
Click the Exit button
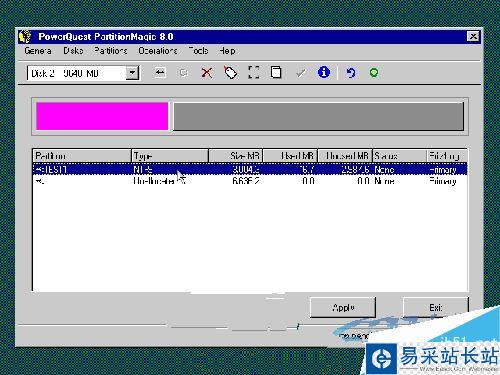[x=436, y=307]
